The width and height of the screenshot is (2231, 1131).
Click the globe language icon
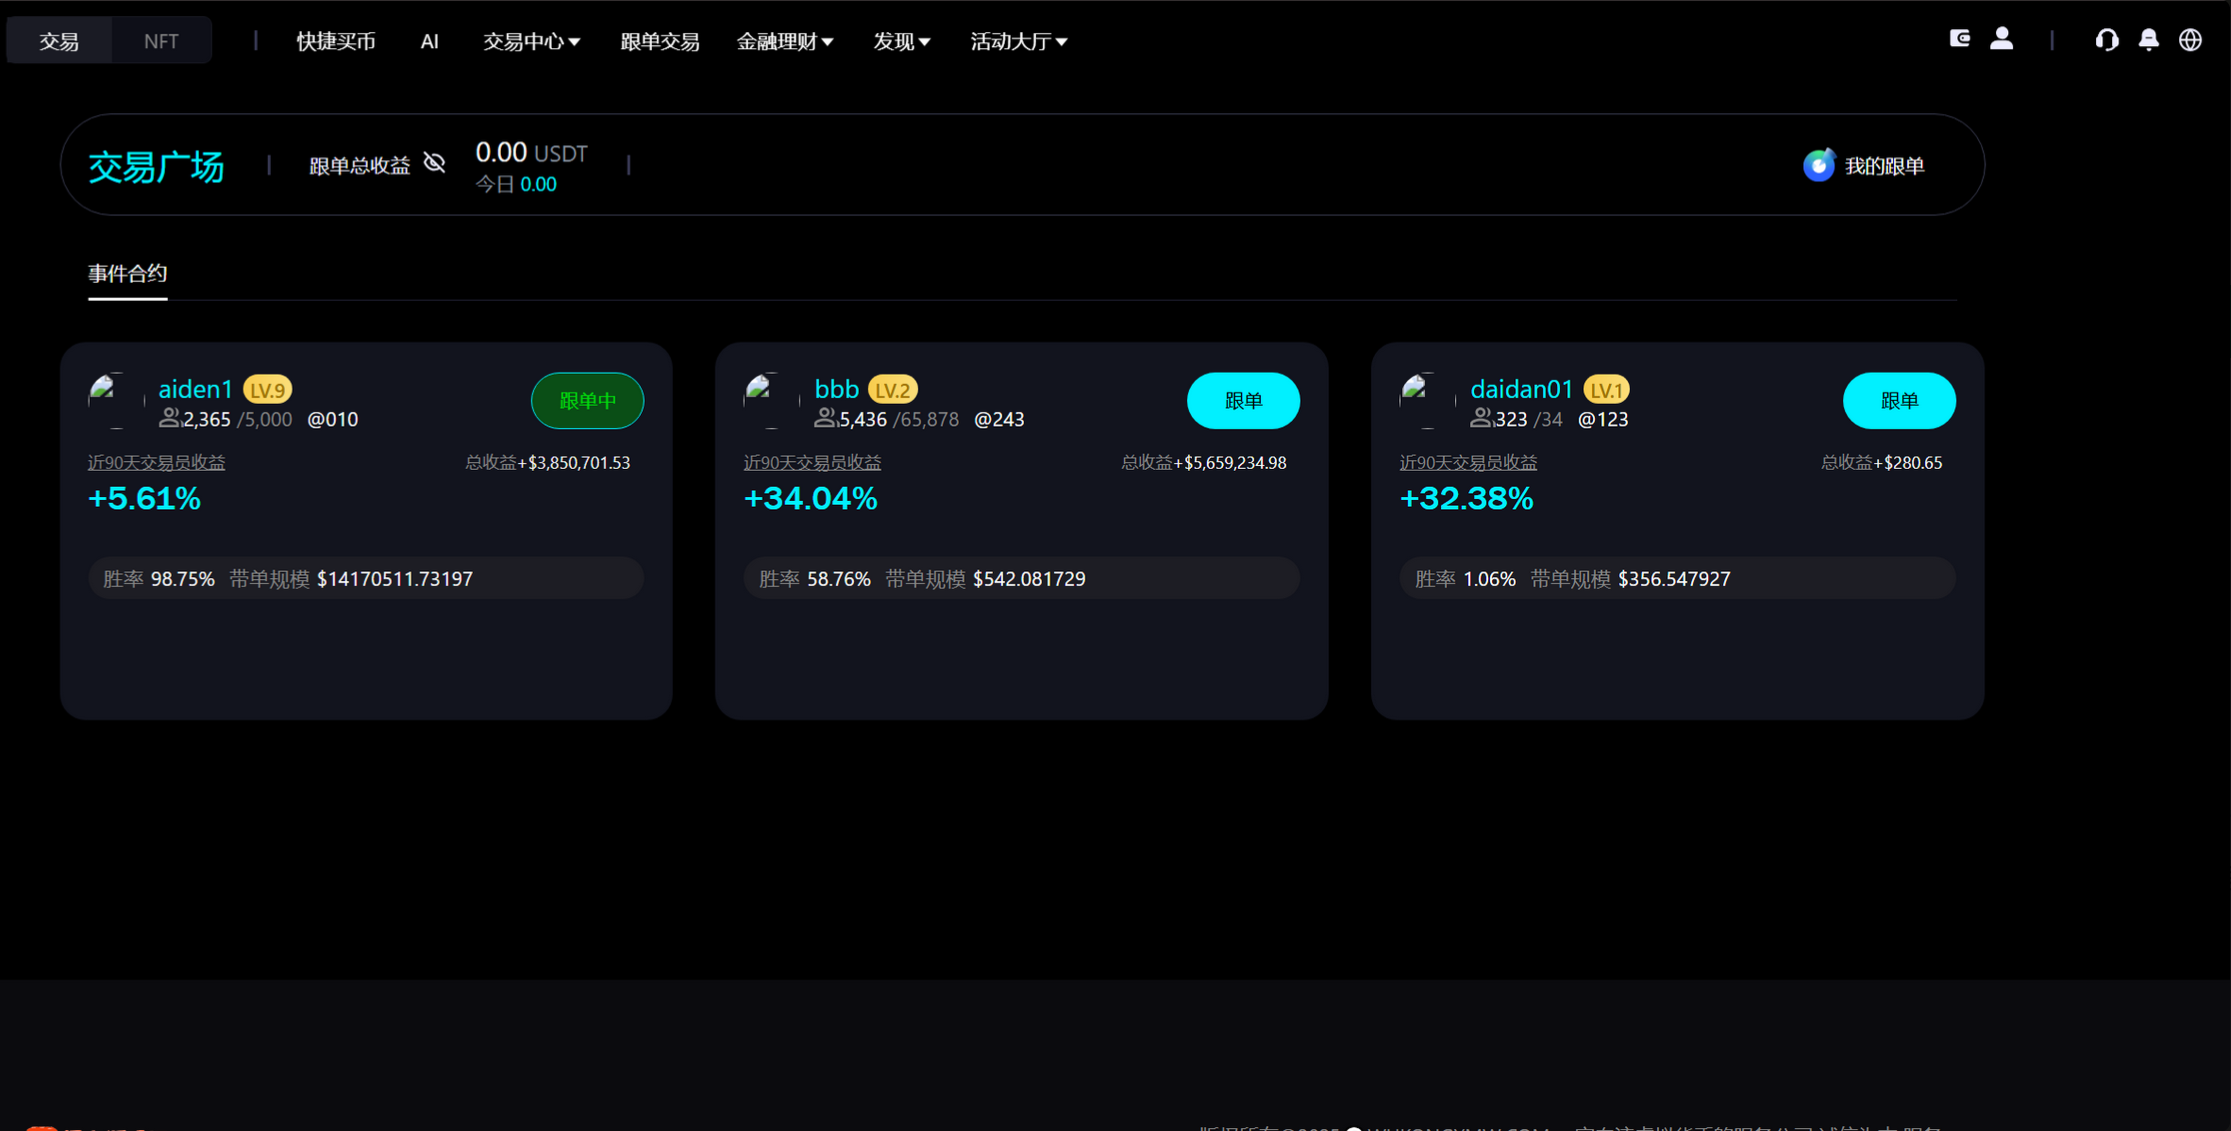2190,40
